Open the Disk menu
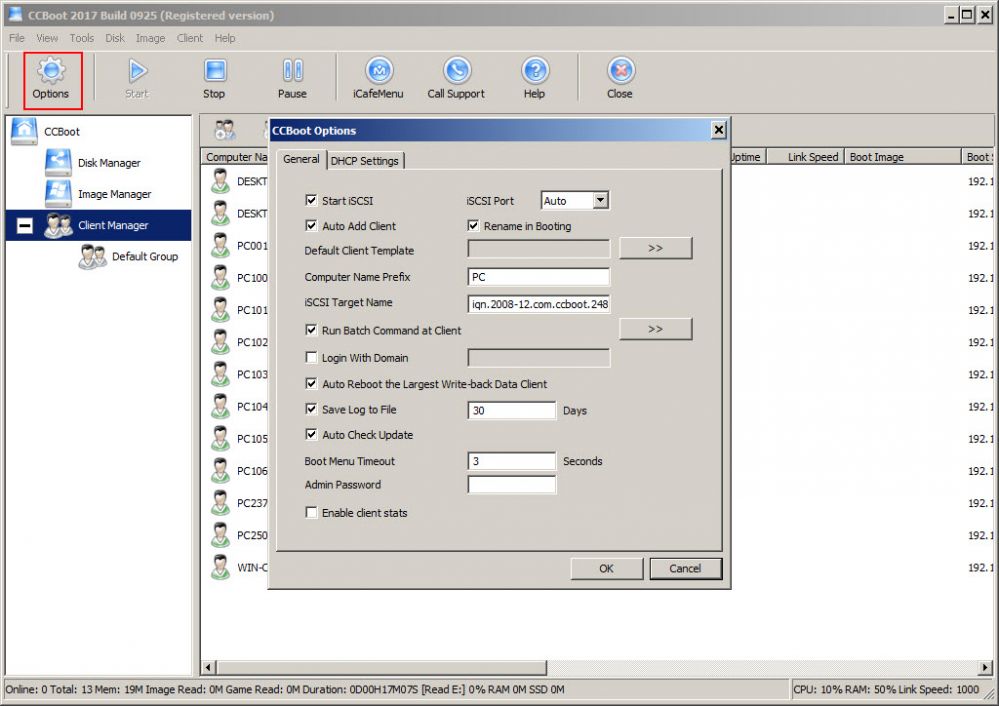This screenshot has height=706, width=999. click(115, 38)
